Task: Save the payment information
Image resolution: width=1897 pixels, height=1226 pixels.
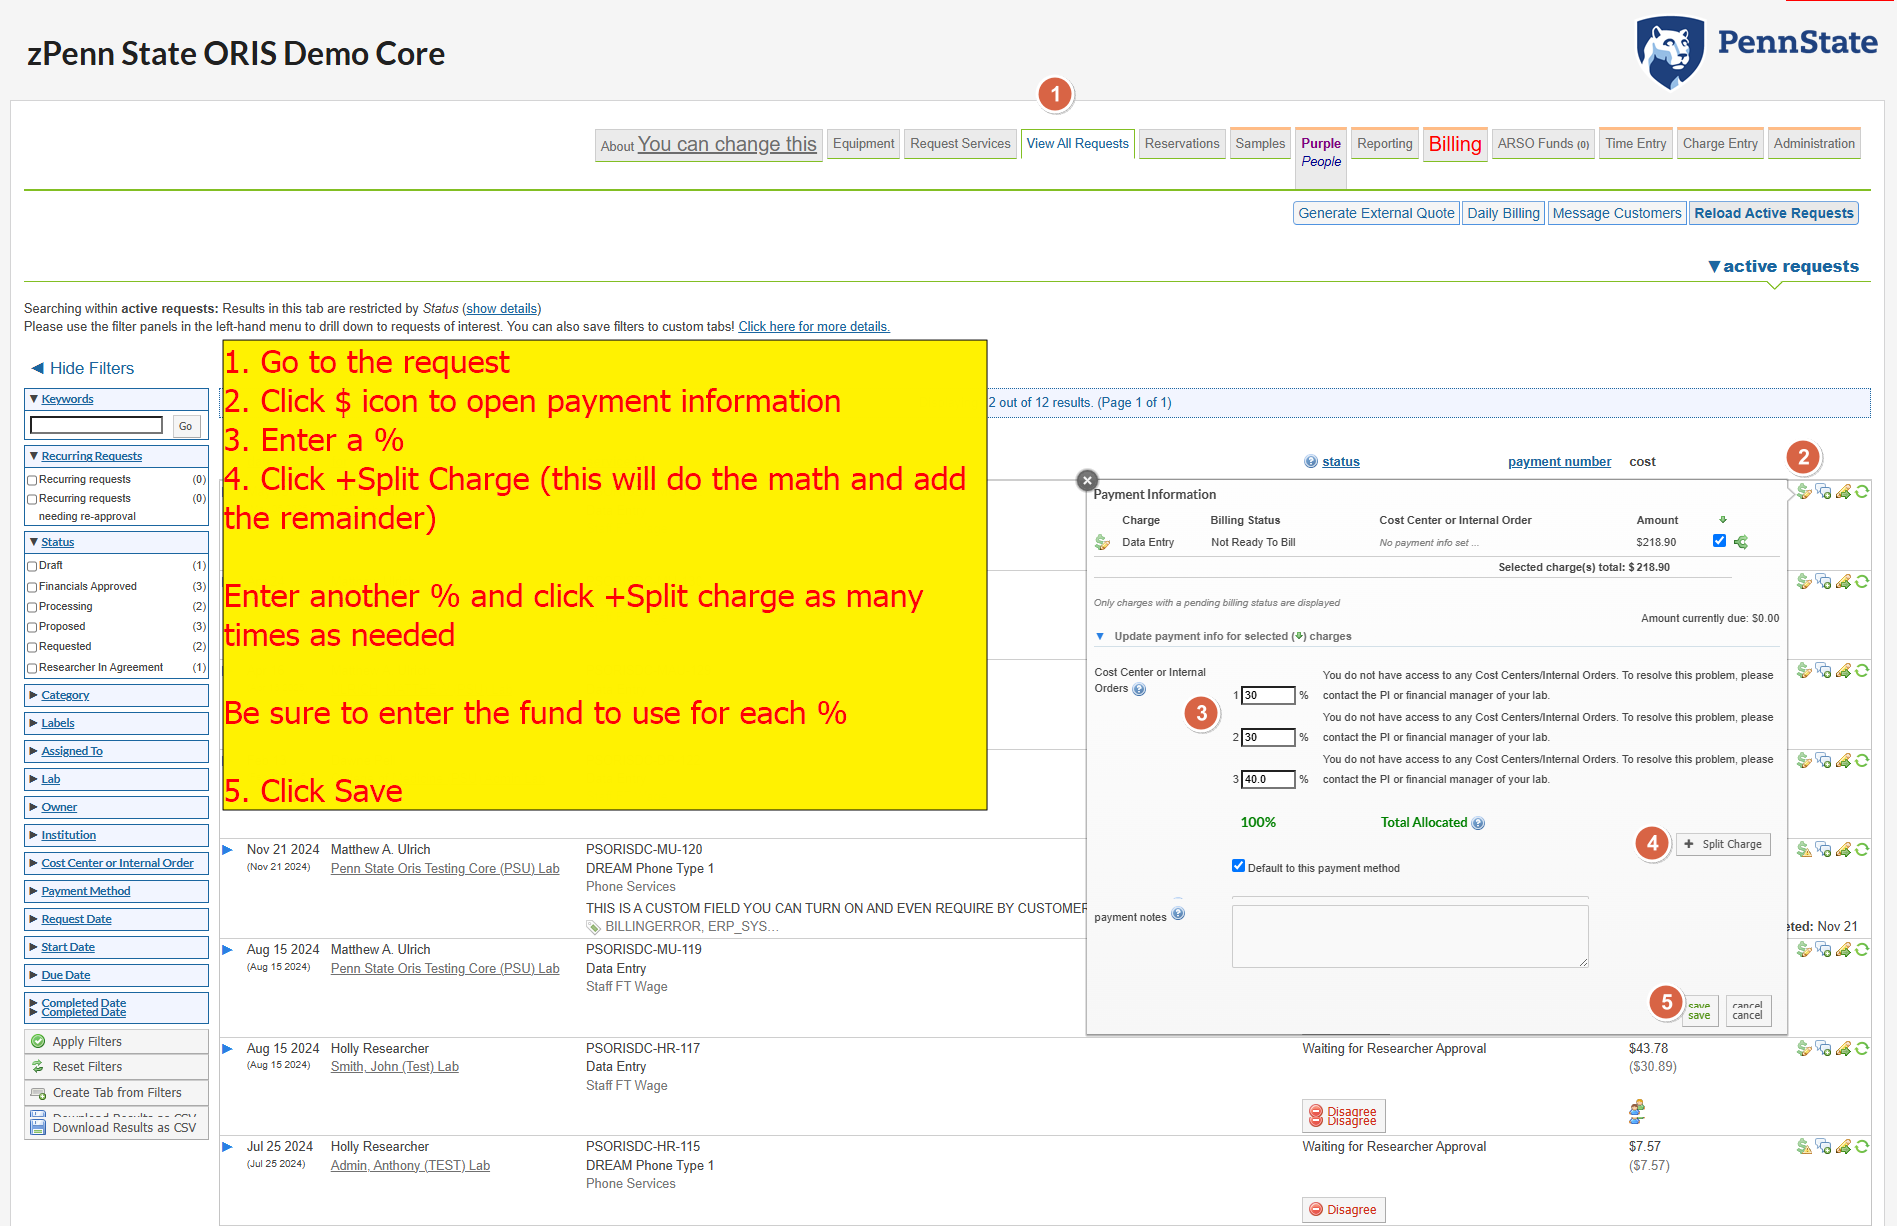Action: coord(1700,1011)
